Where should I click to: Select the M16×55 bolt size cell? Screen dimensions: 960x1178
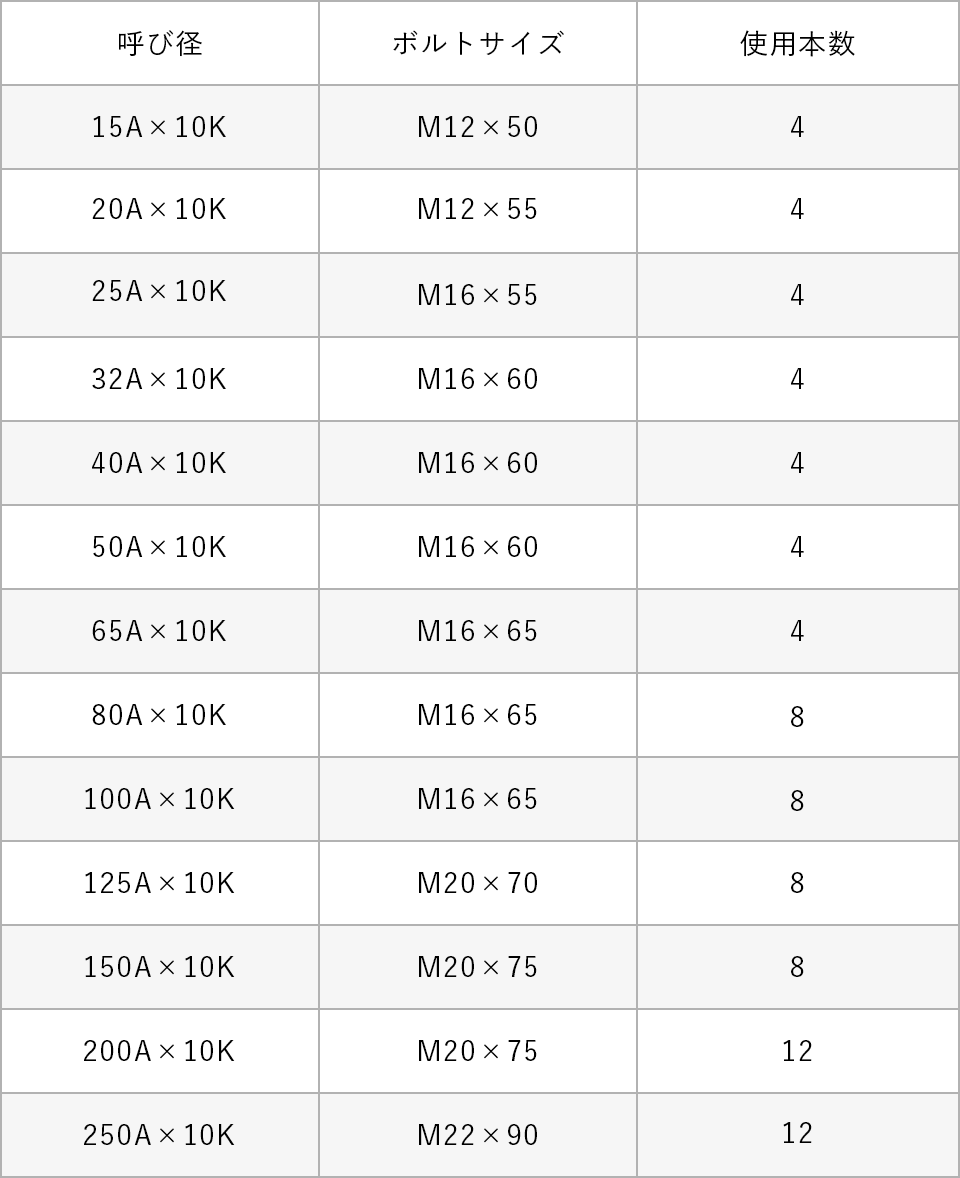(x=478, y=295)
